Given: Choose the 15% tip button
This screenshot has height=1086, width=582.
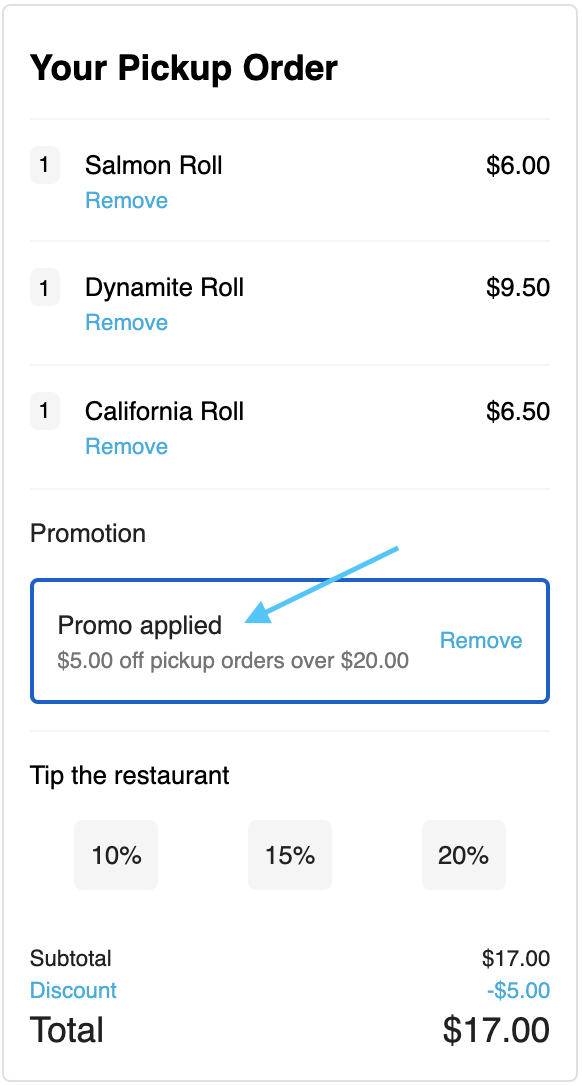Looking at the screenshot, I should coord(290,855).
